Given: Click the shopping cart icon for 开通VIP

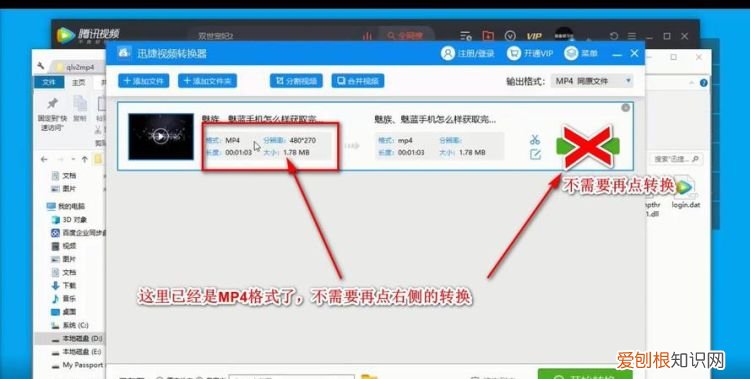Looking at the screenshot, I should (x=513, y=53).
